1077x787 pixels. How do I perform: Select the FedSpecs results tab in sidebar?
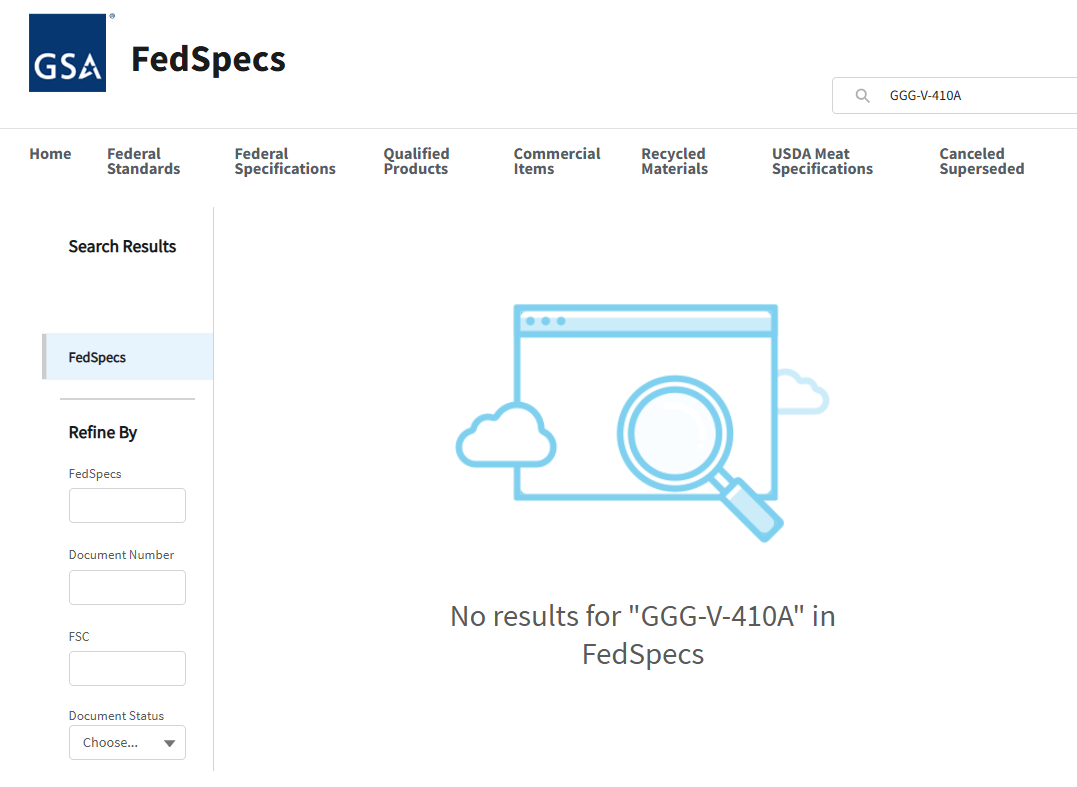pyautogui.click(x=128, y=357)
